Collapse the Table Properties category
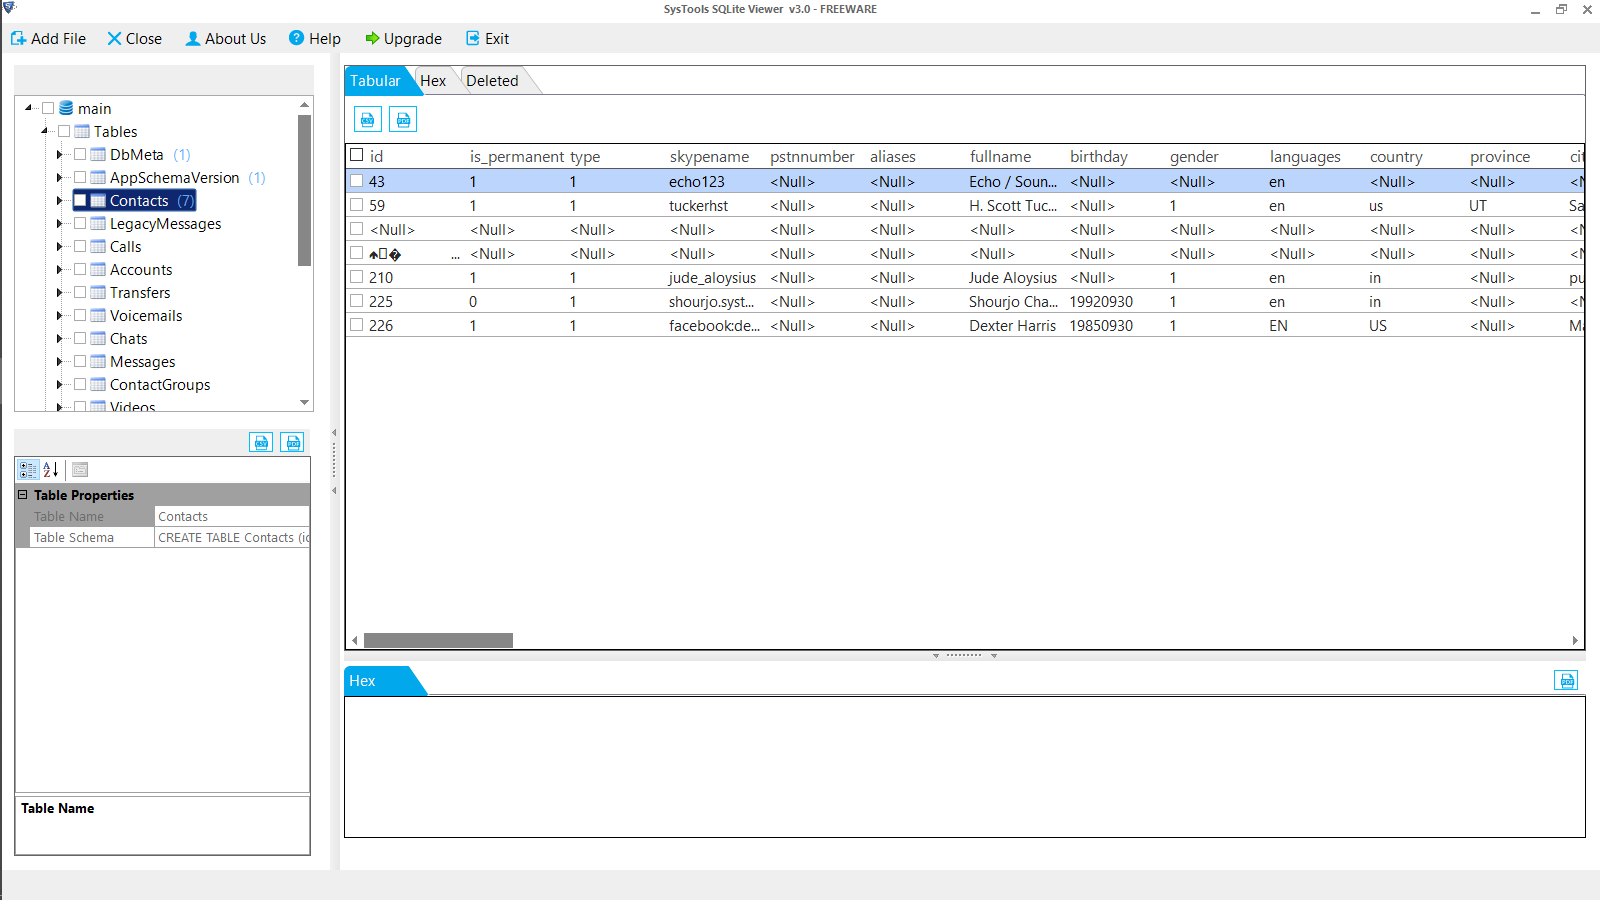This screenshot has height=900, width=1600. 23,495
